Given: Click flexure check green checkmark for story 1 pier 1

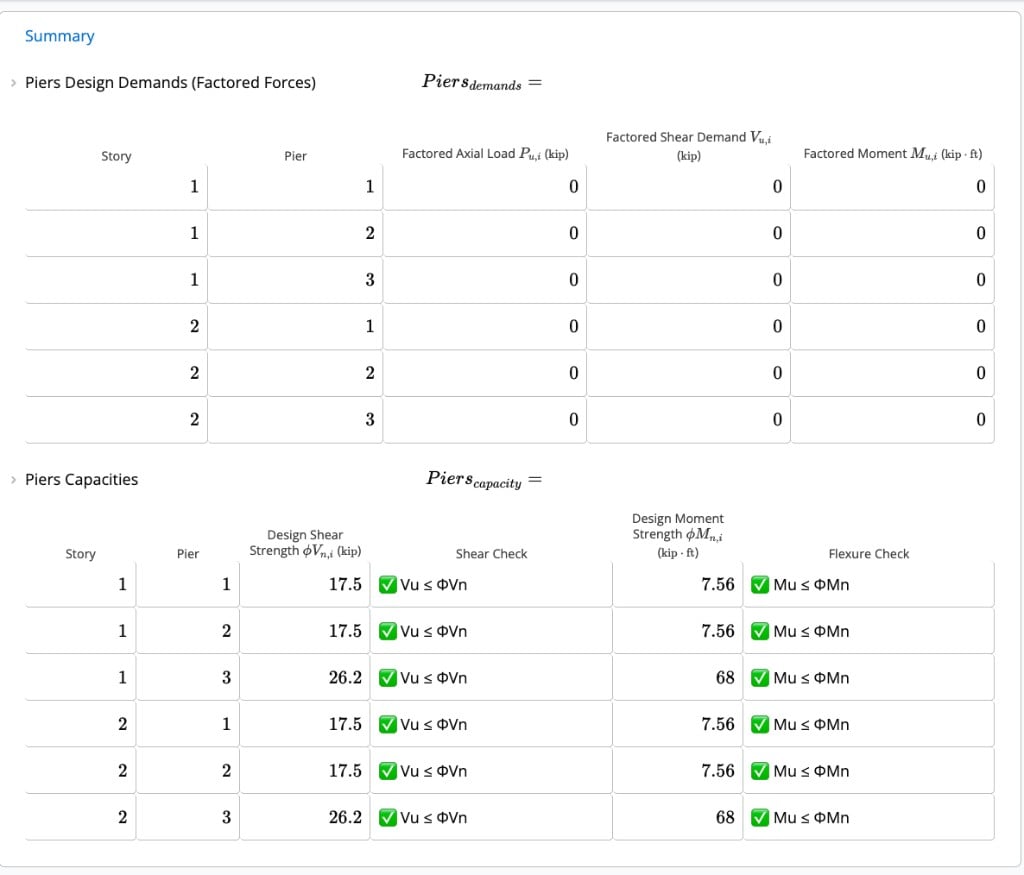Looking at the screenshot, I should (x=760, y=584).
